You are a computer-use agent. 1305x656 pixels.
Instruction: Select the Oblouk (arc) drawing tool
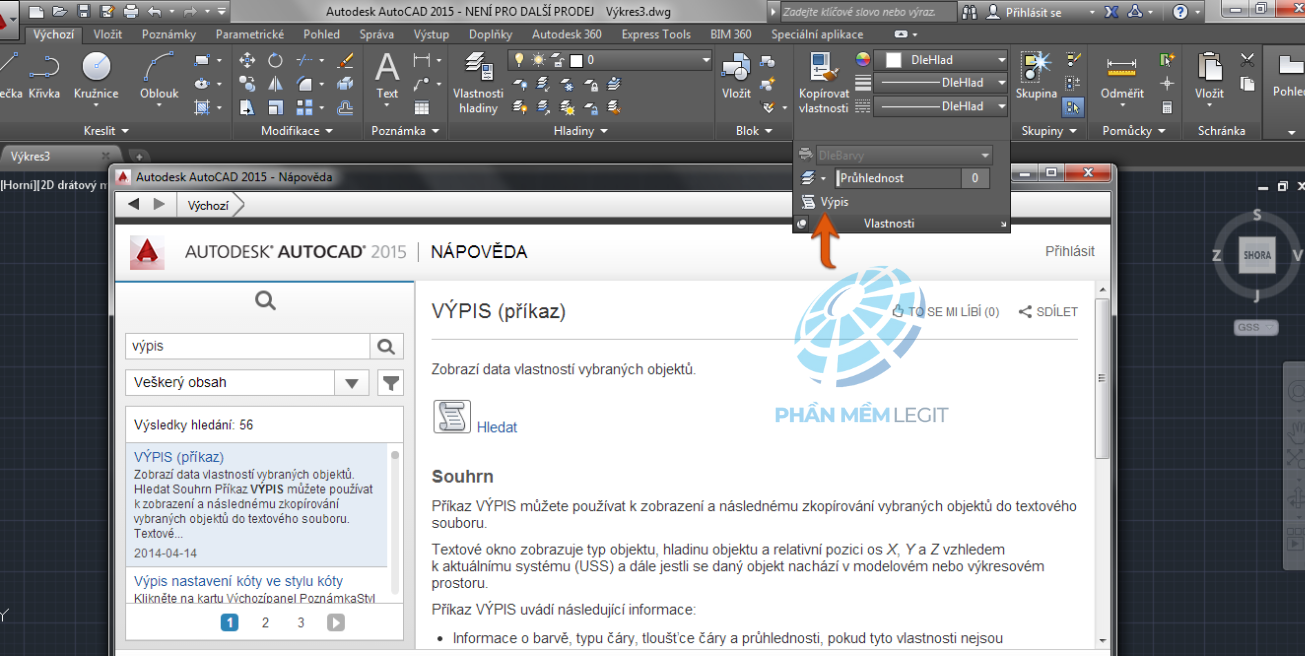tap(159, 76)
